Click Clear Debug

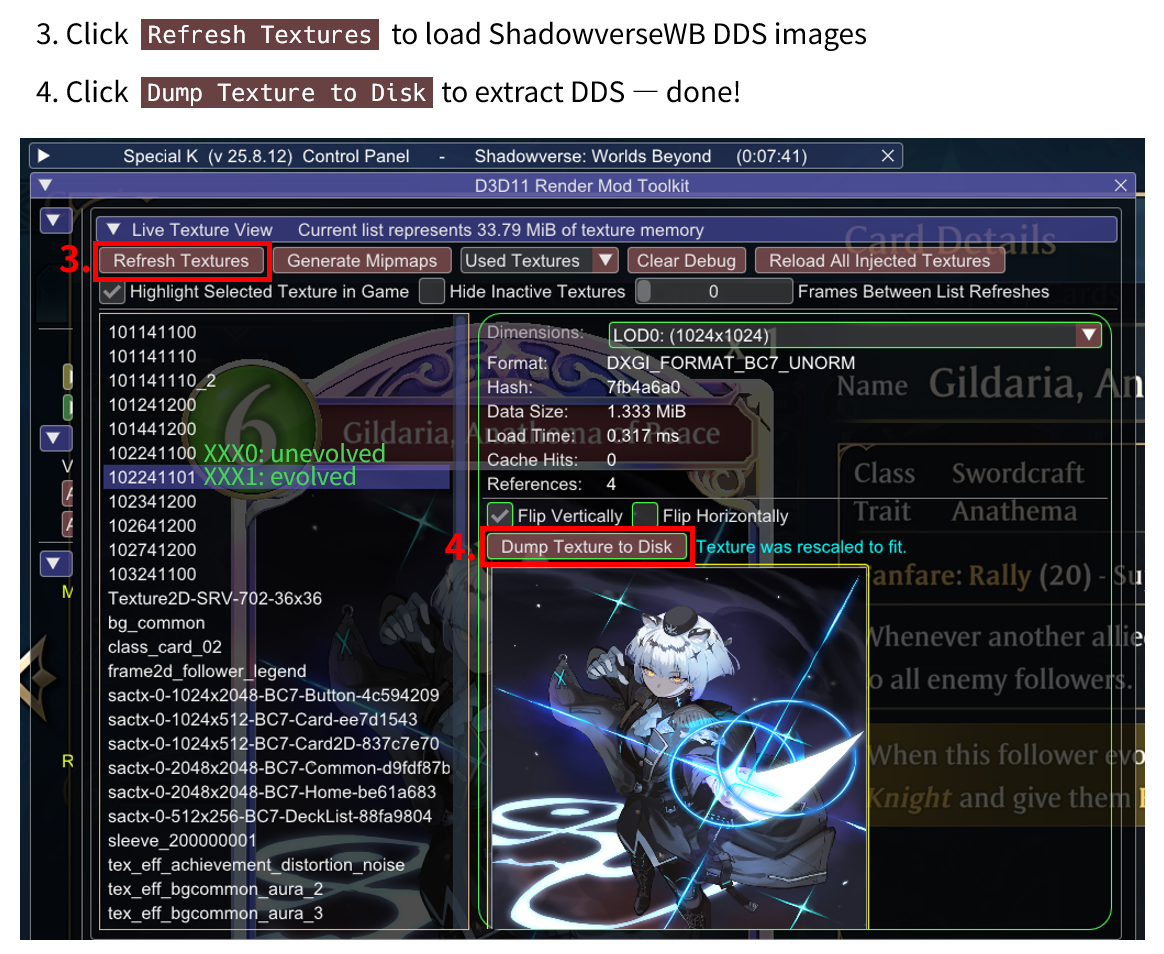coord(686,261)
